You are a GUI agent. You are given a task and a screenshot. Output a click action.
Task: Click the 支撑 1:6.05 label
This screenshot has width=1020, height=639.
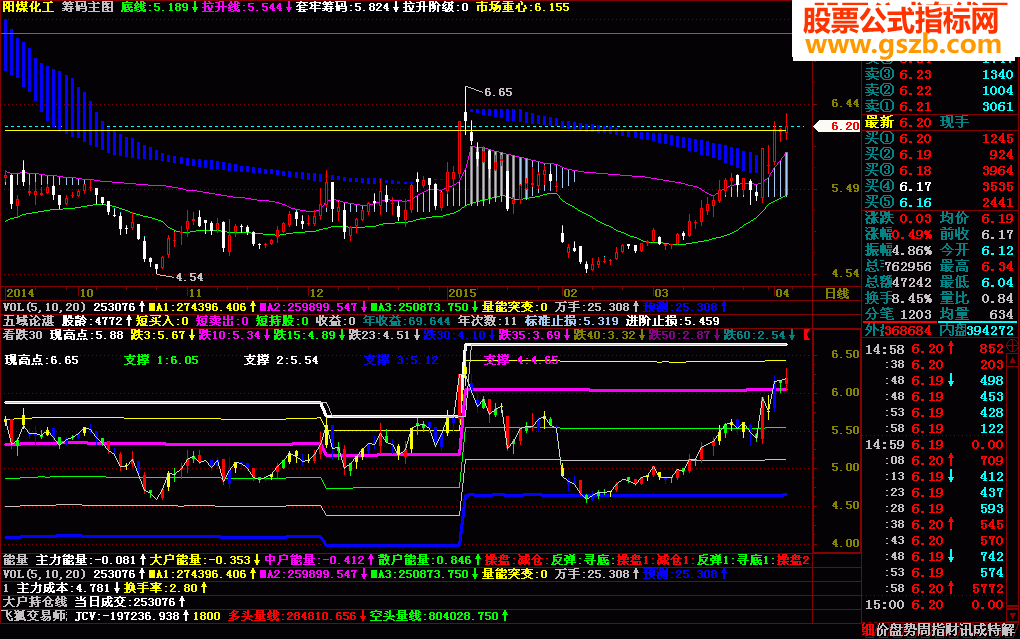[x=161, y=360]
